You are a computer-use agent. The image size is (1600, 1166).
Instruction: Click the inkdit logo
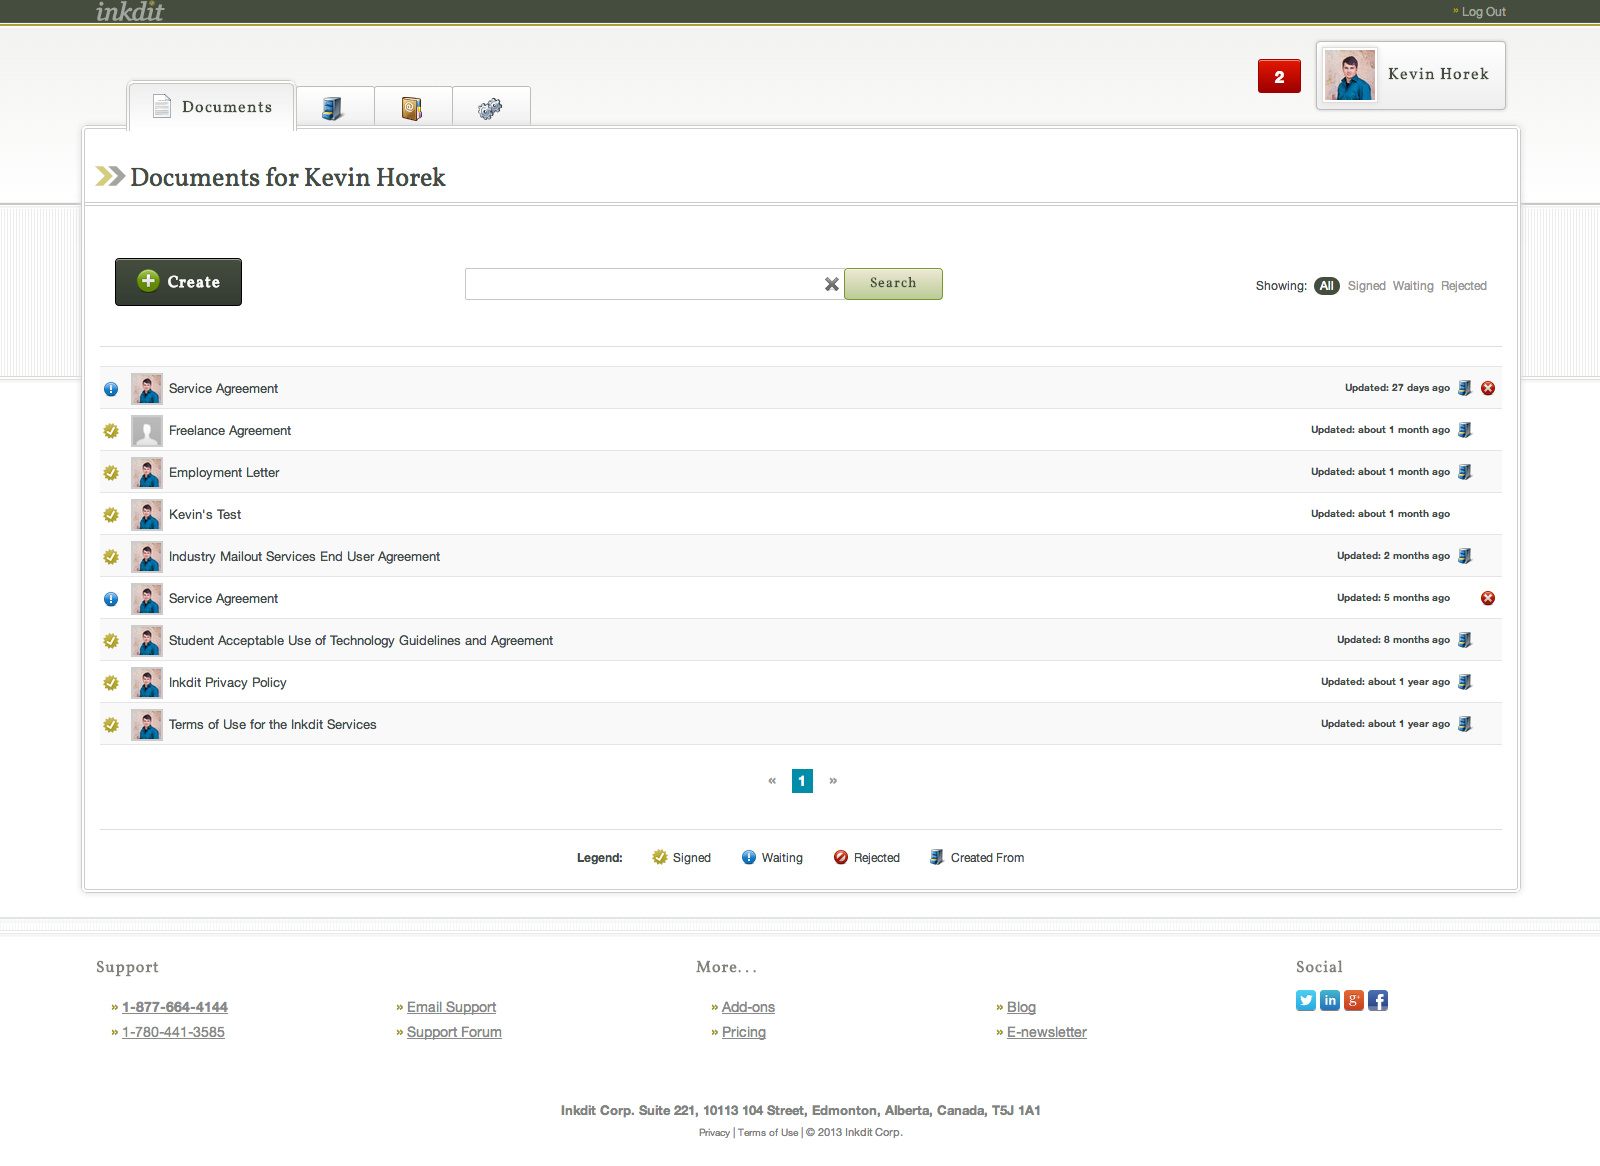pyautogui.click(x=130, y=12)
